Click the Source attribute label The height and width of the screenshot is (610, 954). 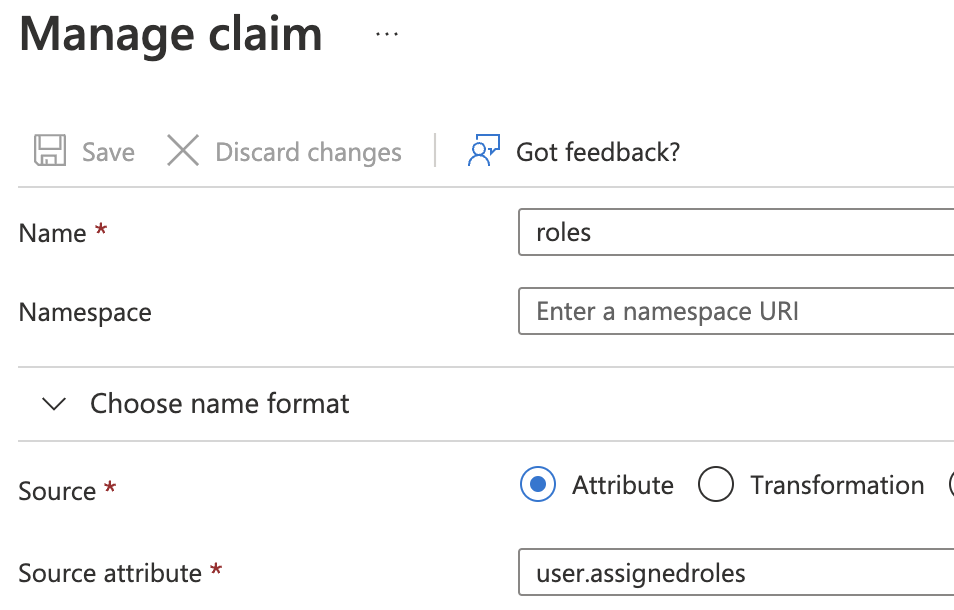tap(110, 574)
